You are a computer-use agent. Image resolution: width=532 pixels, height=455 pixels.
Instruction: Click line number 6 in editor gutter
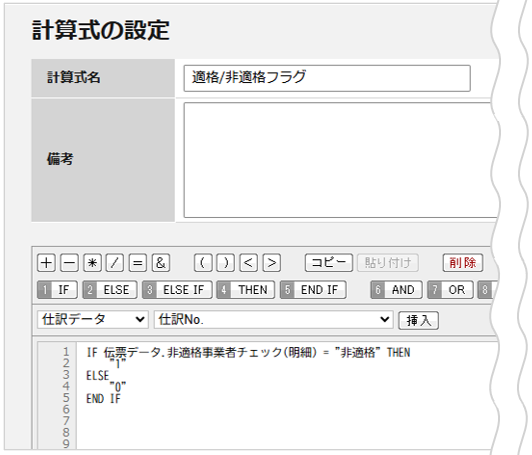[66, 410]
